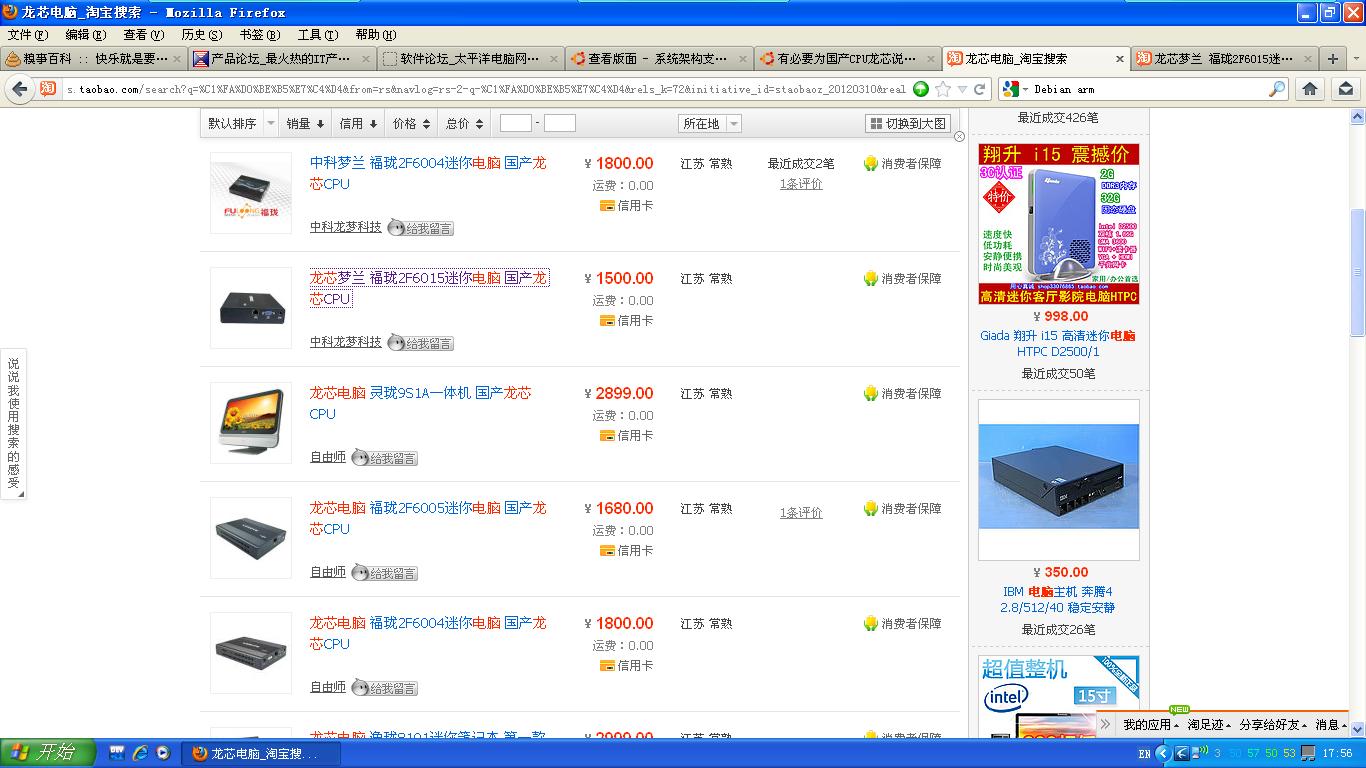The image size is (1366, 768).
Task: Click the minimum price input field
Action: 516,123
